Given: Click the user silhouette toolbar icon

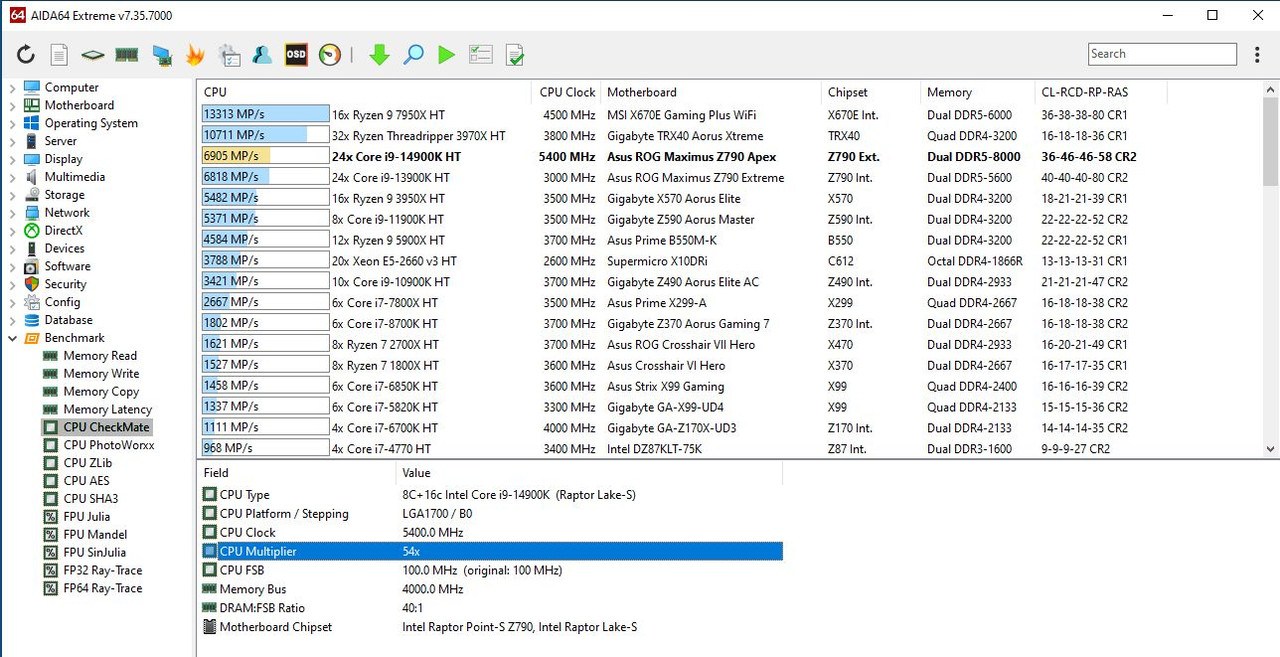Looking at the screenshot, I should pyautogui.click(x=262, y=55).
